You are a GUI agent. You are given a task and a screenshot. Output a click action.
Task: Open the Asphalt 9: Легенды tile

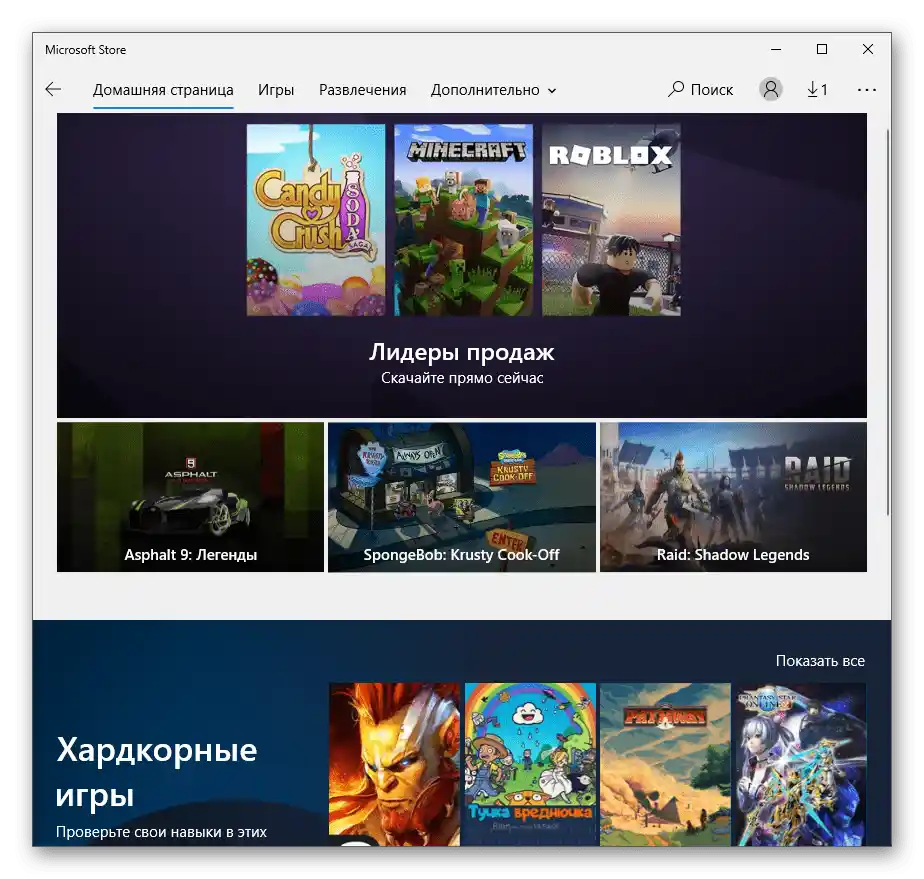(x=190, y=497)
